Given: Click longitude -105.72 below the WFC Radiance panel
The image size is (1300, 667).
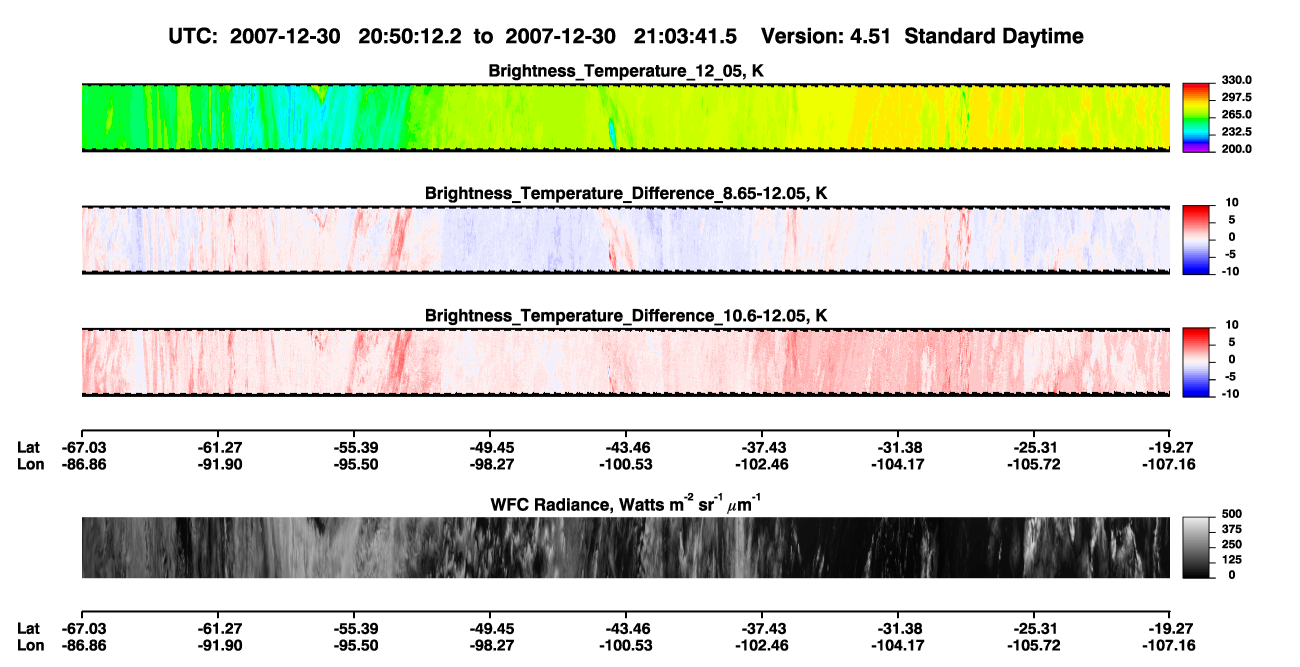Looking at the screenshot, I should (x=1033, y=646).
